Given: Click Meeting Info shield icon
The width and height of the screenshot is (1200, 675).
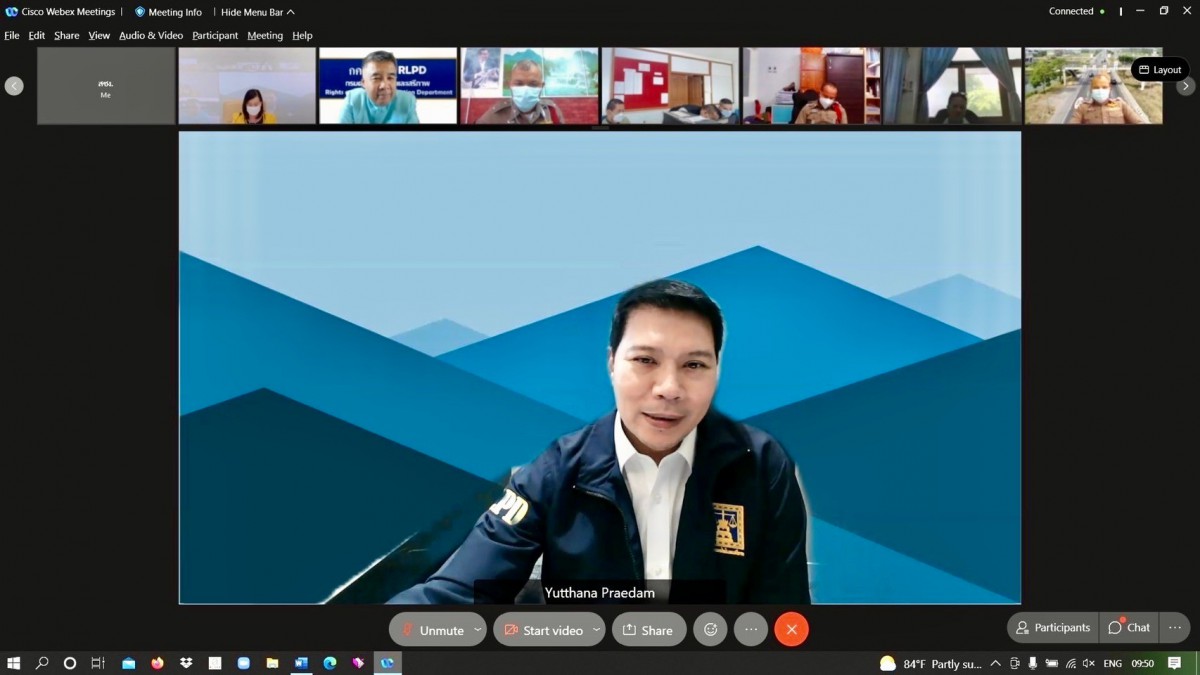Looking at the screenshot, I should pos(140,12).
